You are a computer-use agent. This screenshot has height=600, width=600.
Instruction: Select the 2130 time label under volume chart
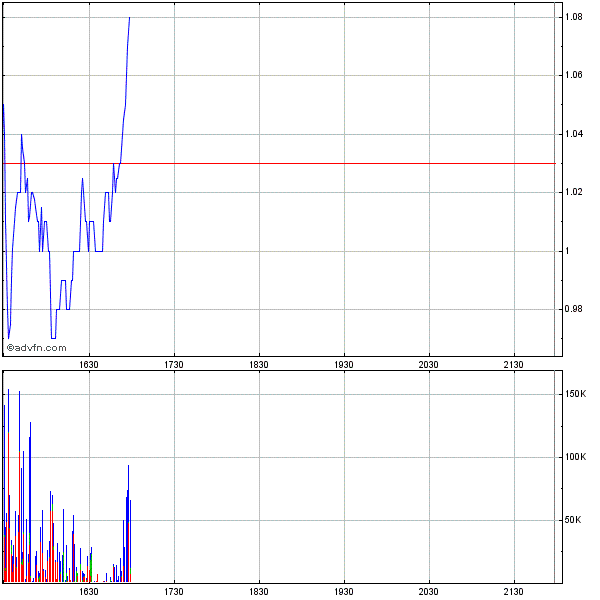(x=513, y=592)
